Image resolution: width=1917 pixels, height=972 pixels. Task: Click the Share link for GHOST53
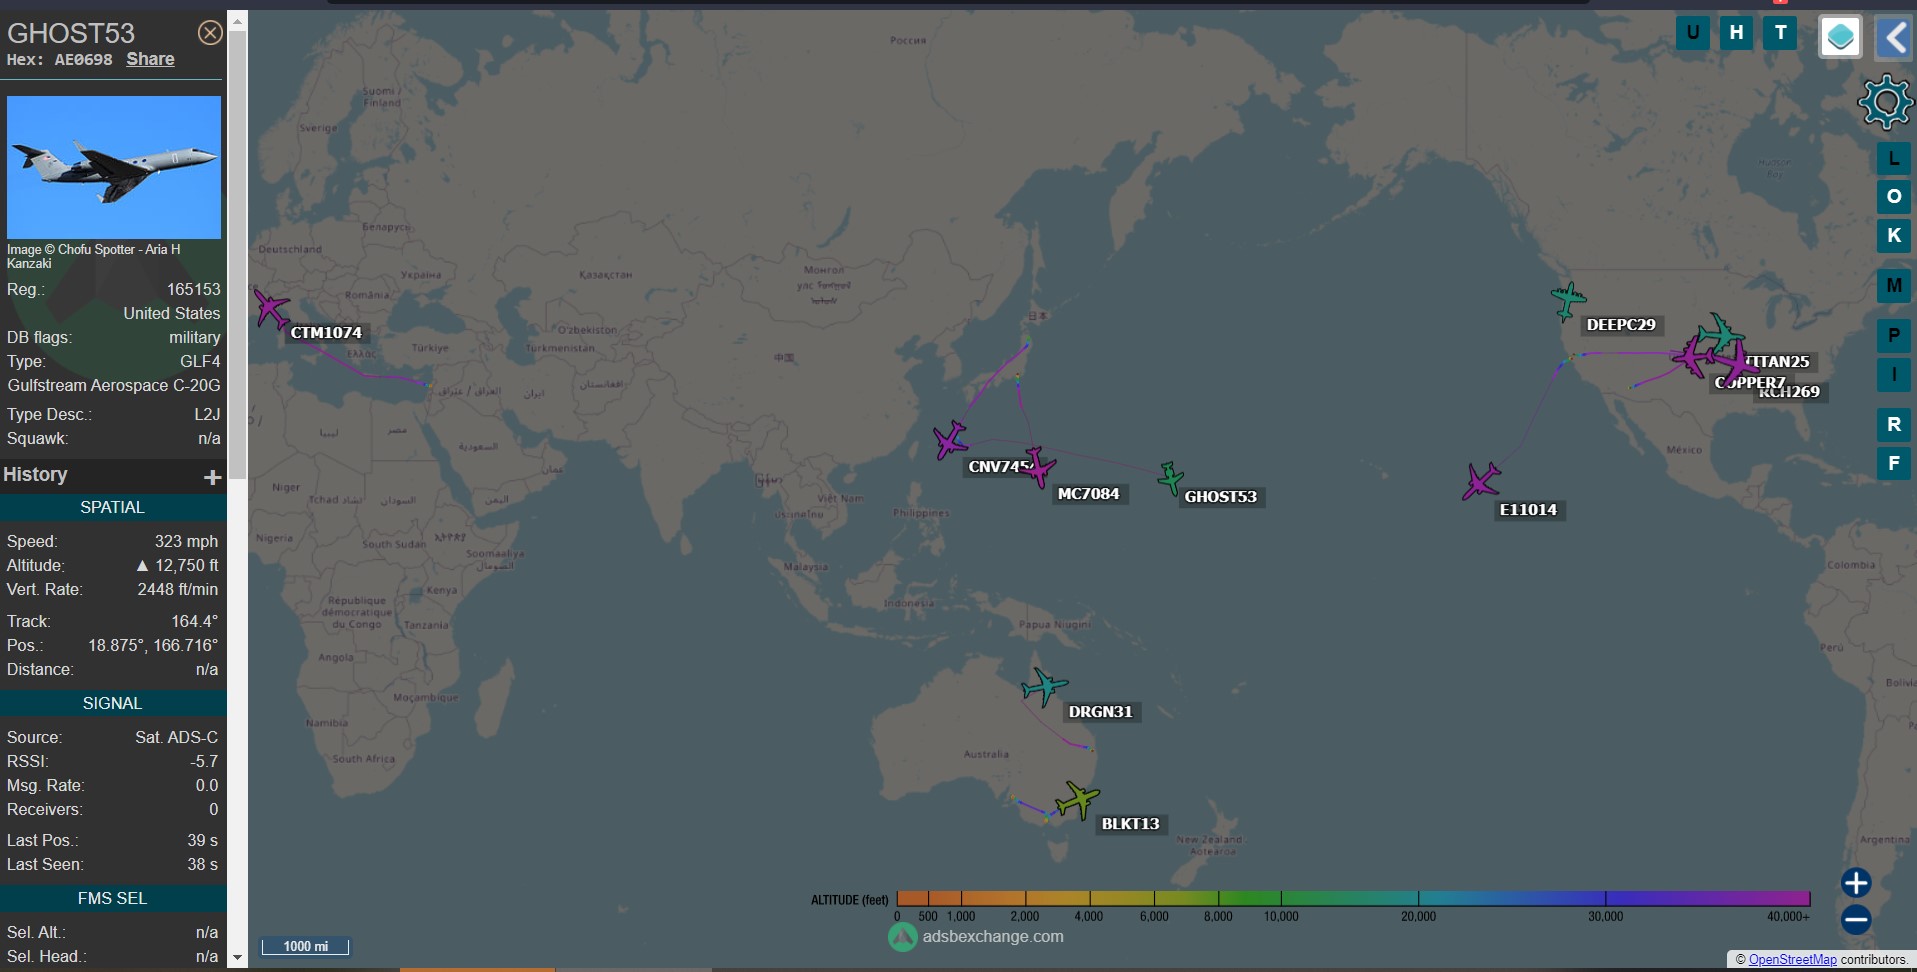[150, 59]
